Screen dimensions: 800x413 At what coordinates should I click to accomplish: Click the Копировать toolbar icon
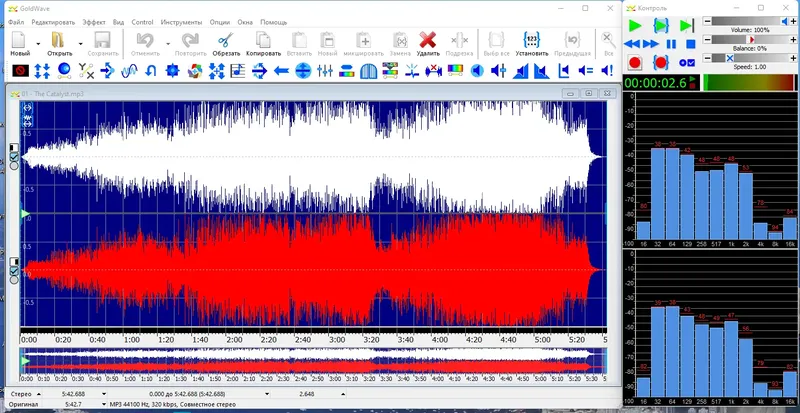(263, 40)
